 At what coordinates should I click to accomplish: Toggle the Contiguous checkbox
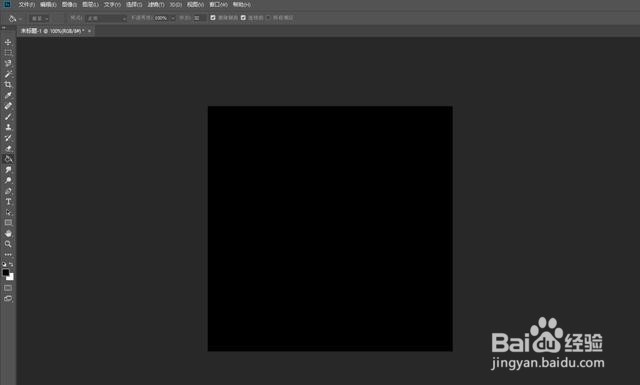[243, 18]
